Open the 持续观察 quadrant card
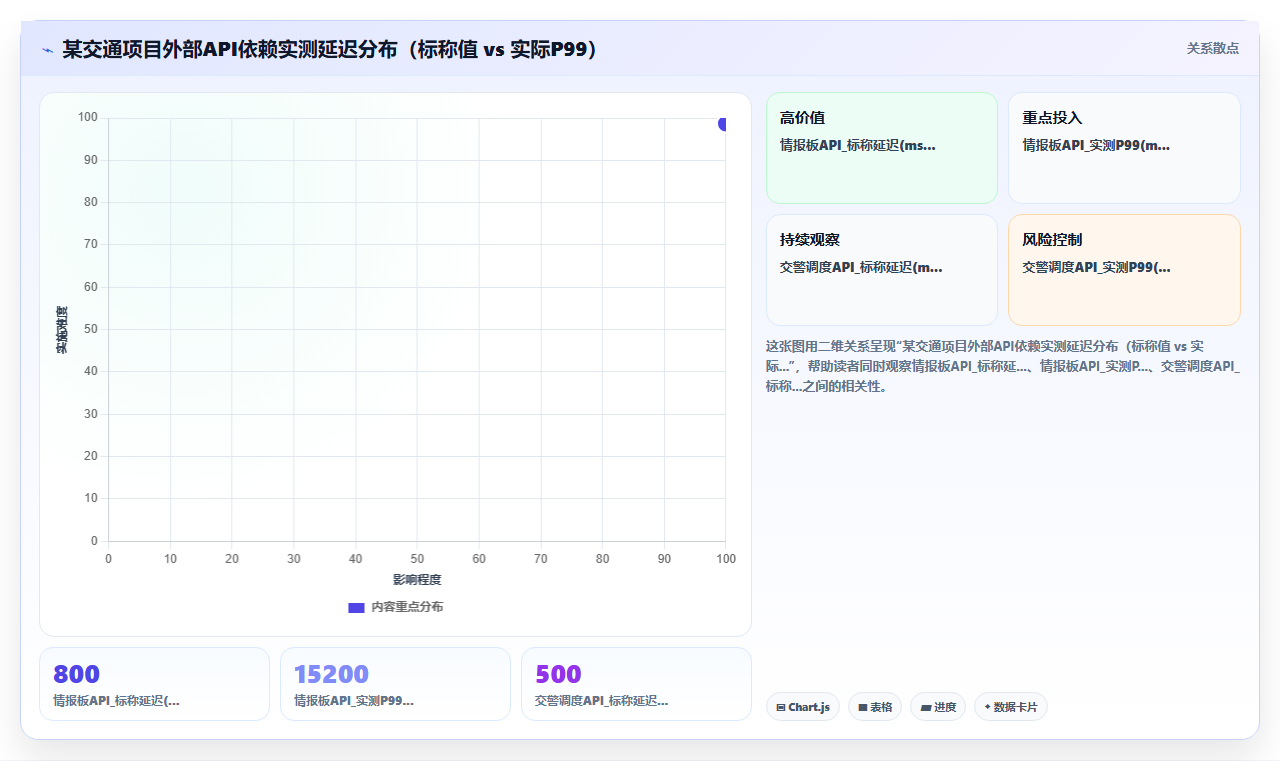1280x761 pixels. coord(882,270)
